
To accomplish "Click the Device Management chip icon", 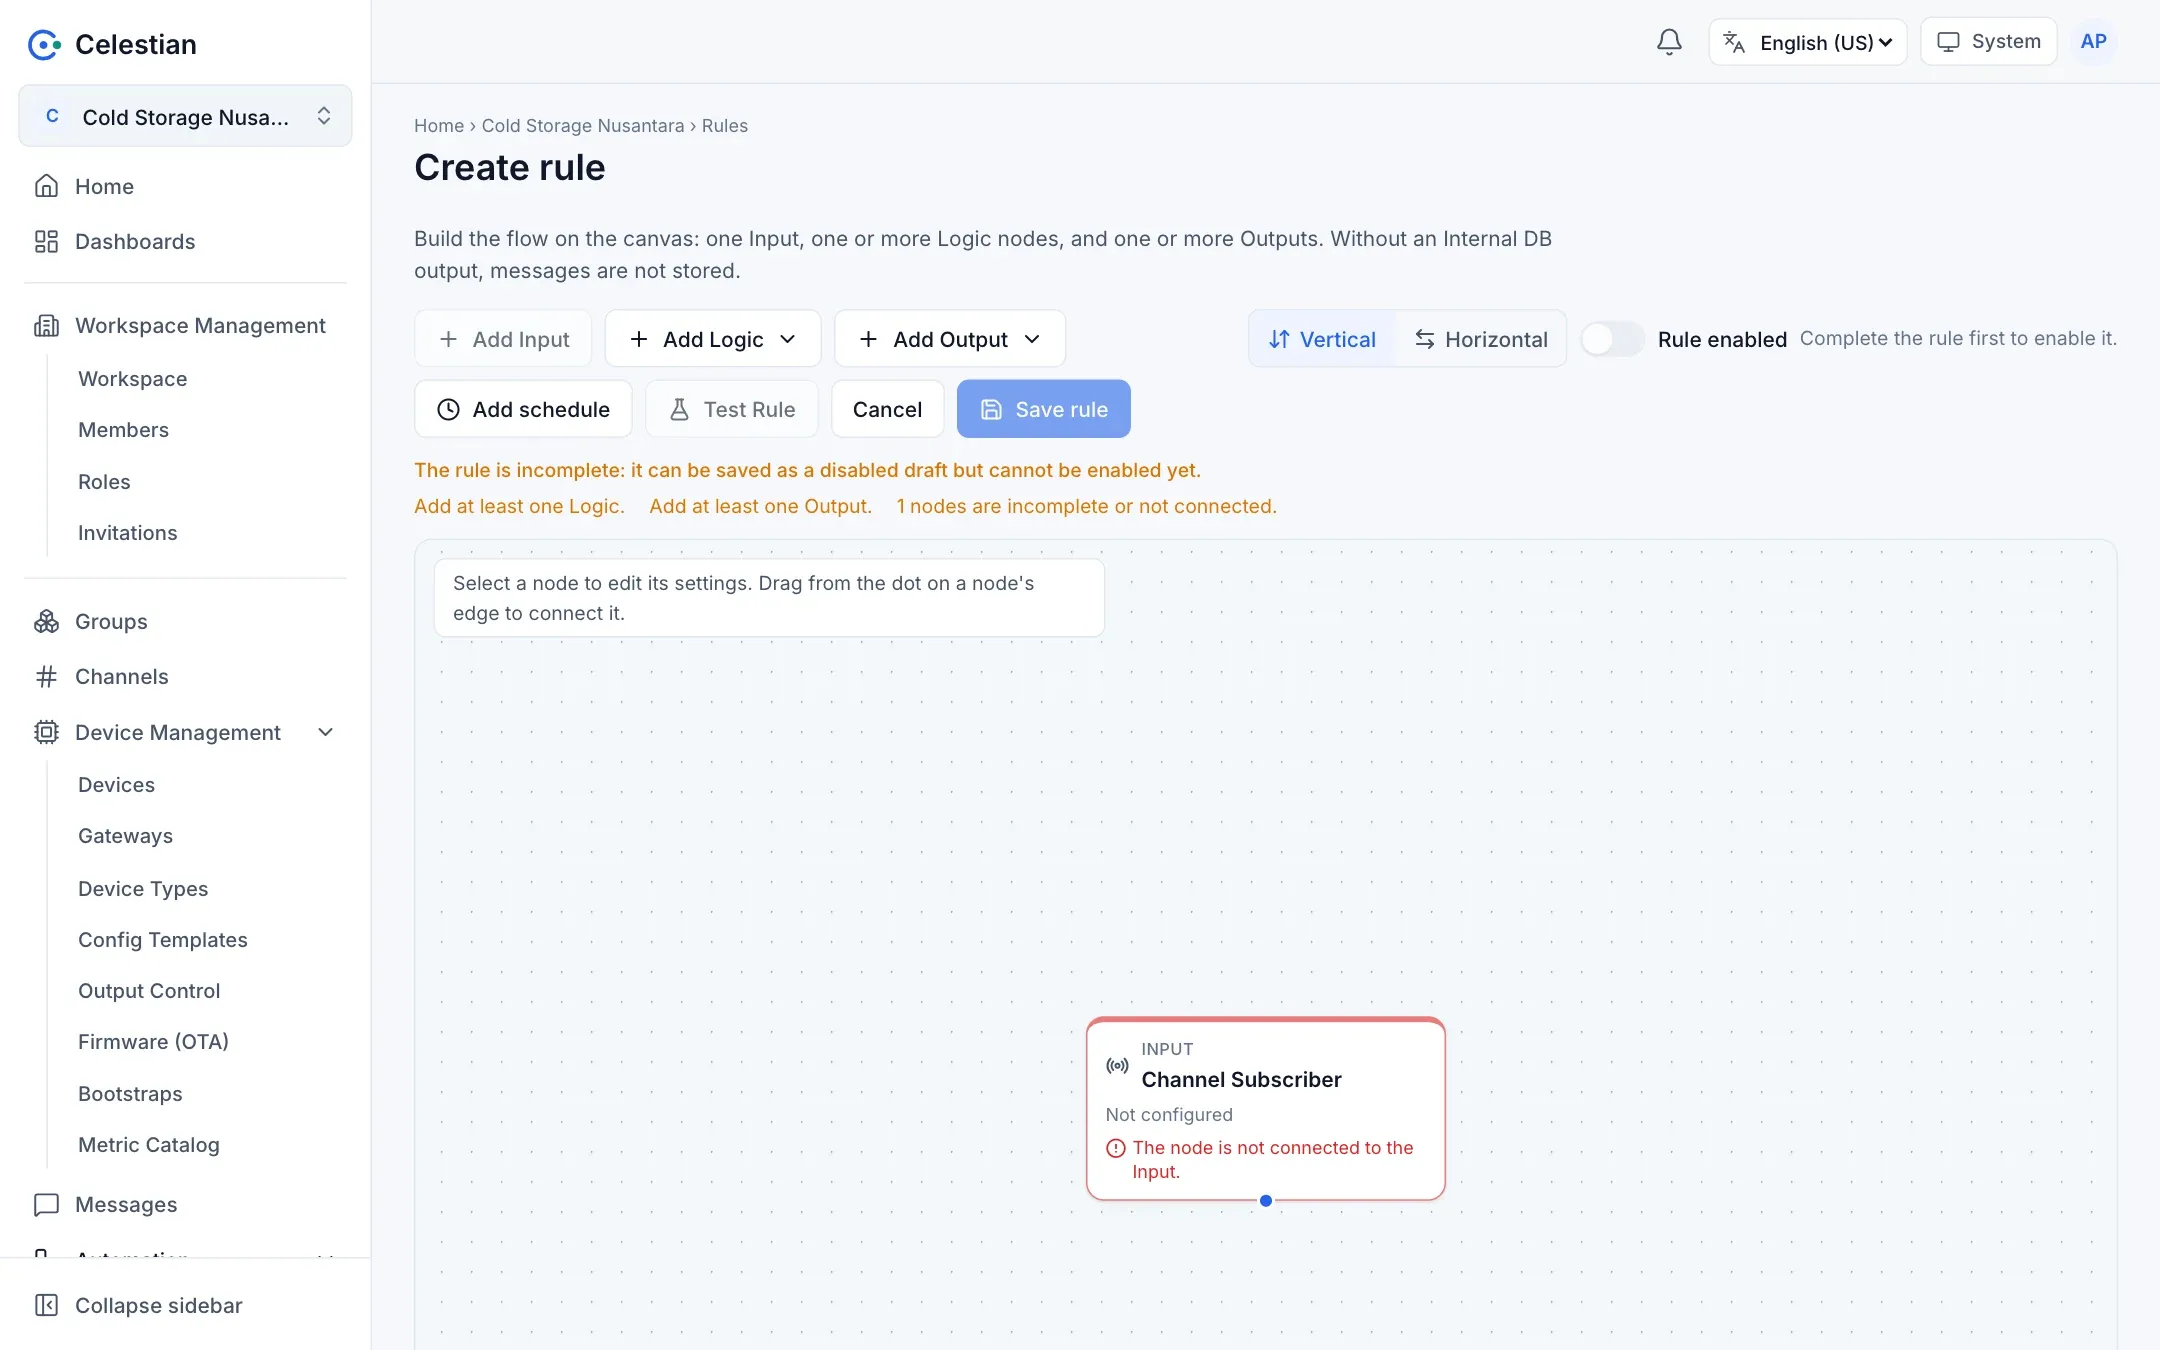I will tap(46, 732).
